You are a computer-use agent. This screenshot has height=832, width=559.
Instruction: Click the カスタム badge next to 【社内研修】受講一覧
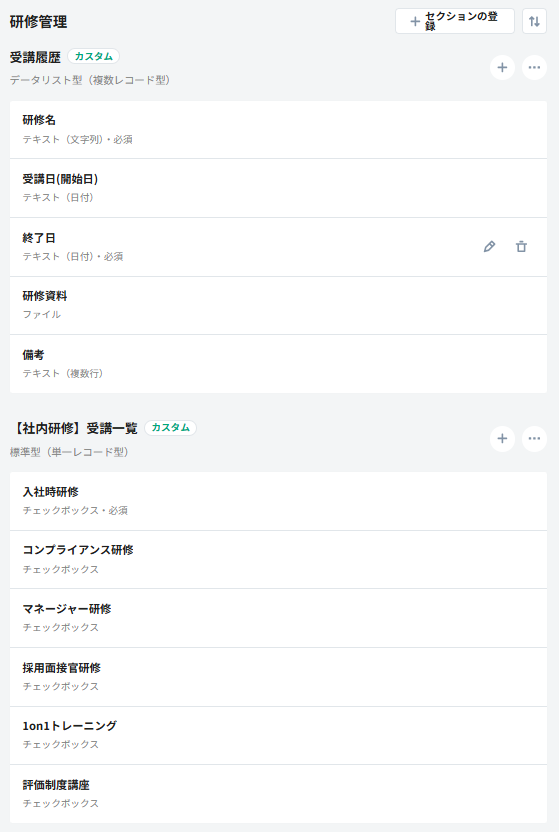tap(170, 428)
